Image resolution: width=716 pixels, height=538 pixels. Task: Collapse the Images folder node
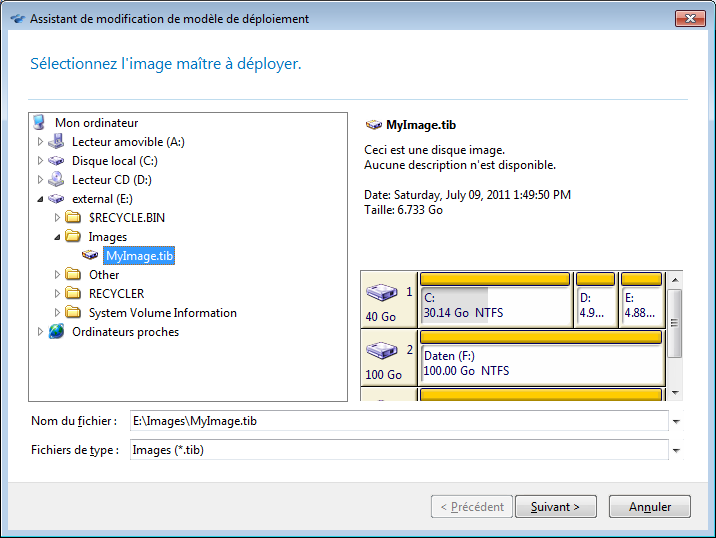tap(57, 237)
